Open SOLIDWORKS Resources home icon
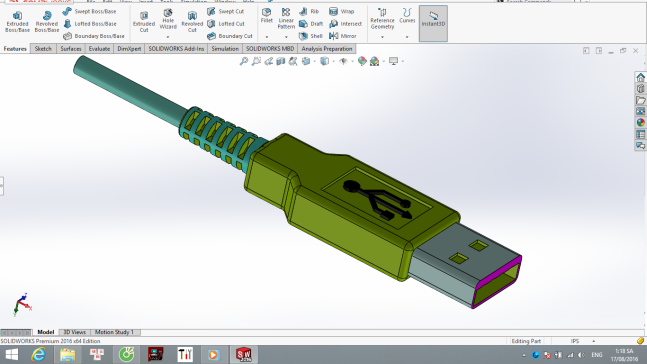This screenshot has height=364, width=647. pos(640,78)
